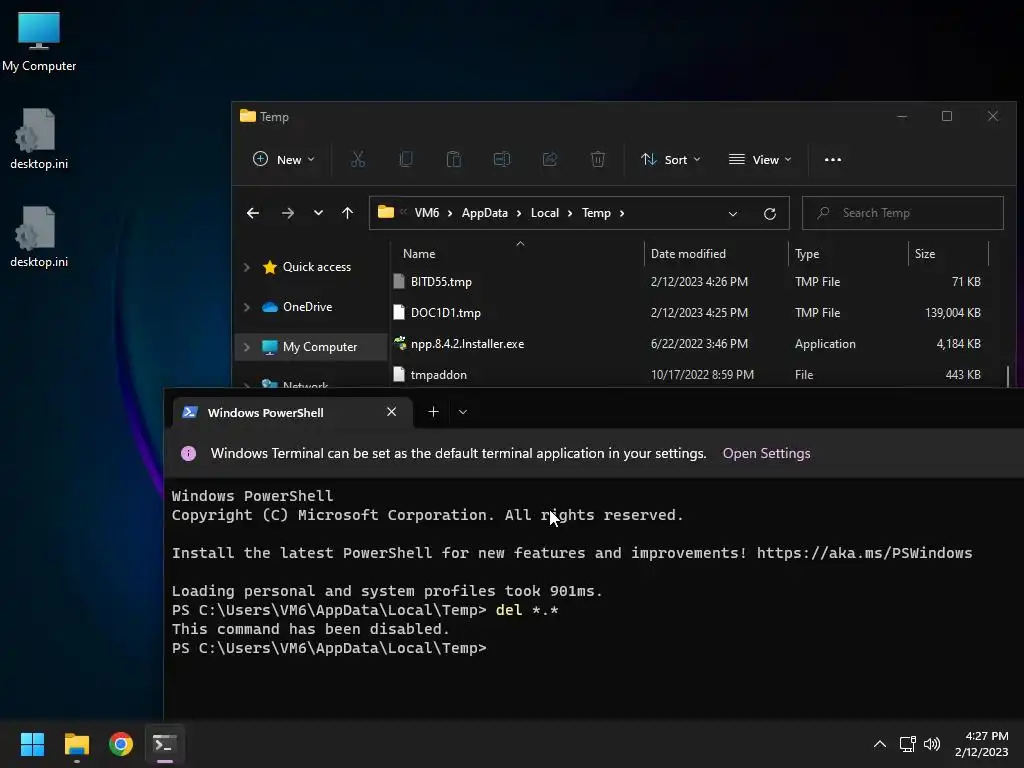
Task: Open the View layout dropdown
Action: (x=760, y=159)
